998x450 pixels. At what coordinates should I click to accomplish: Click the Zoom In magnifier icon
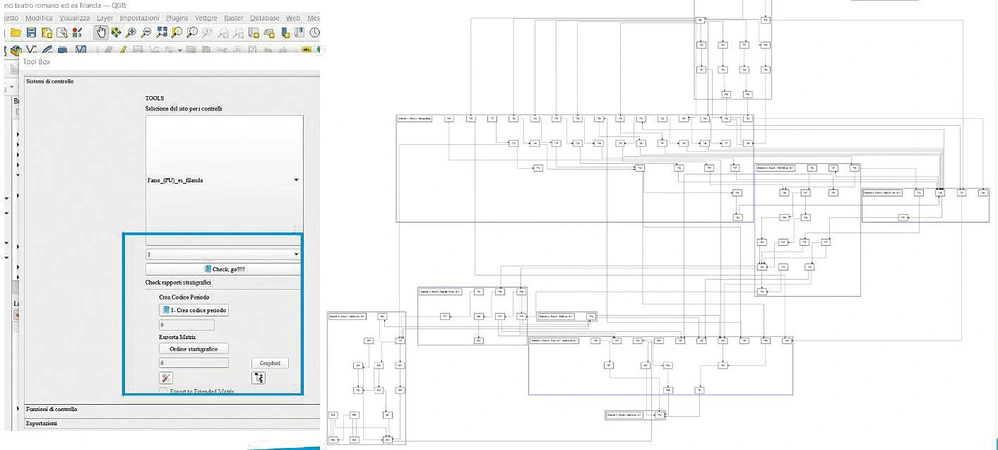point(131,33)
